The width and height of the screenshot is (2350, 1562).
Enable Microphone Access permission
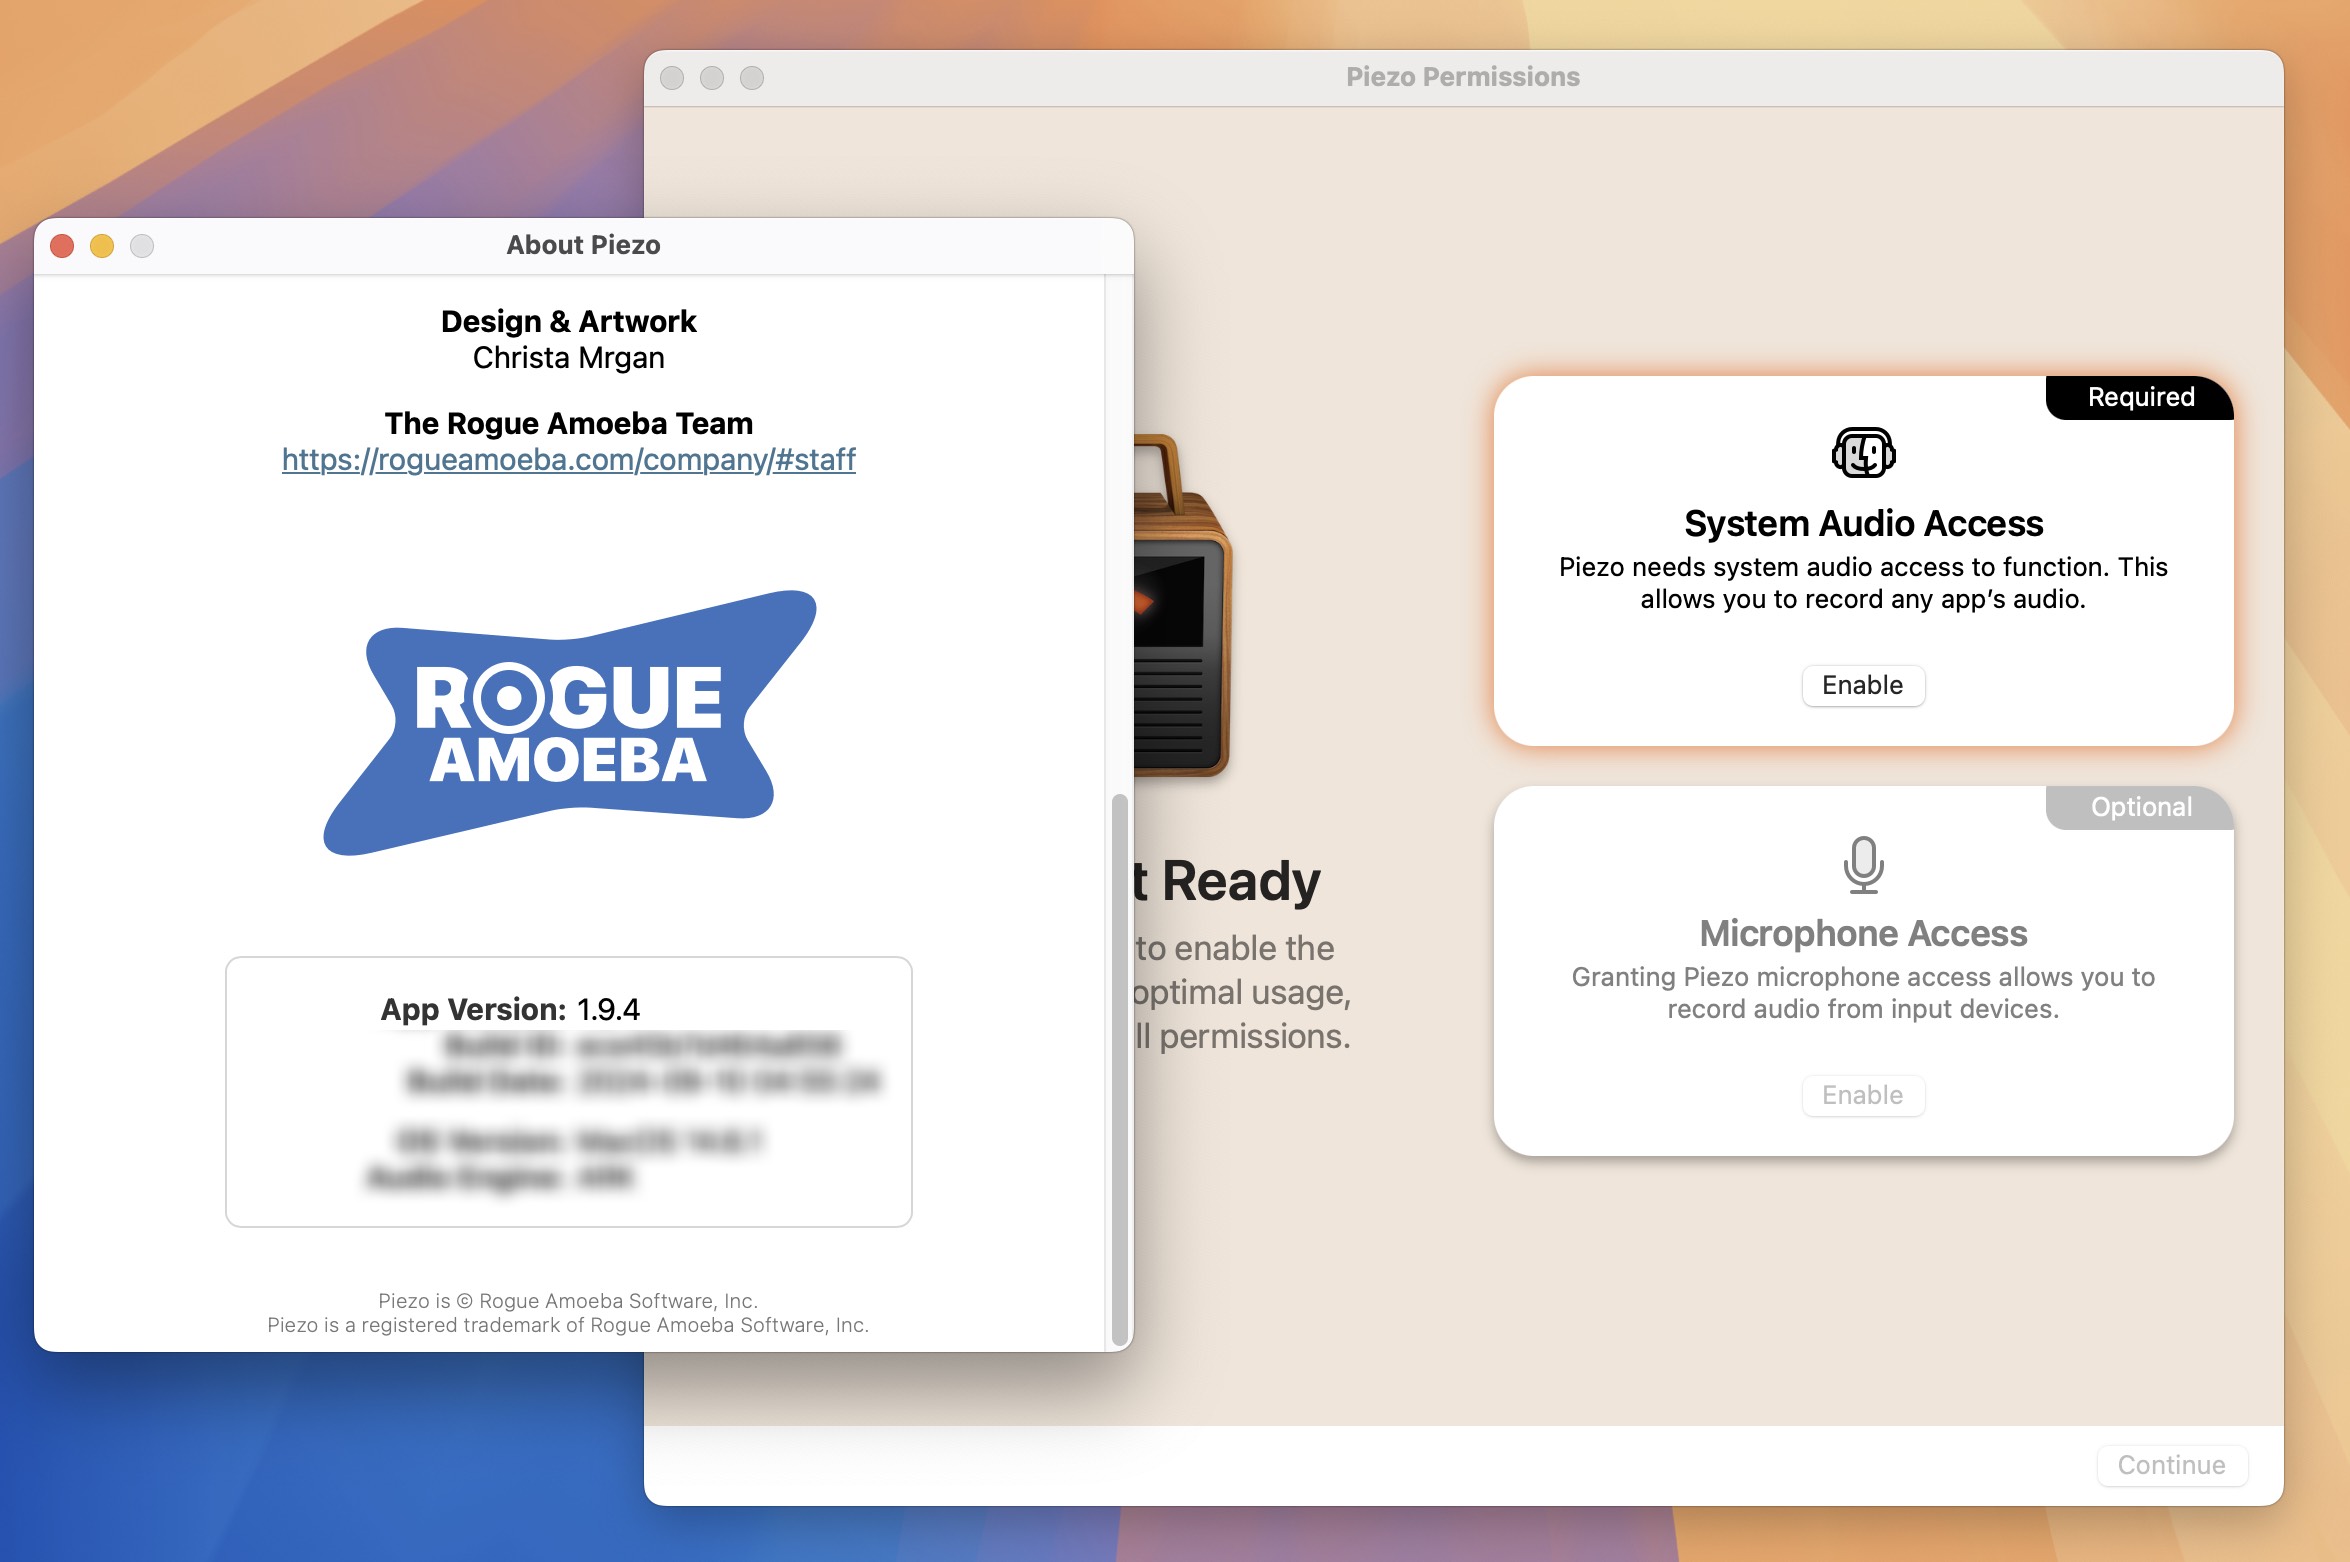pyautogui.click(x=1862, y=1095)
